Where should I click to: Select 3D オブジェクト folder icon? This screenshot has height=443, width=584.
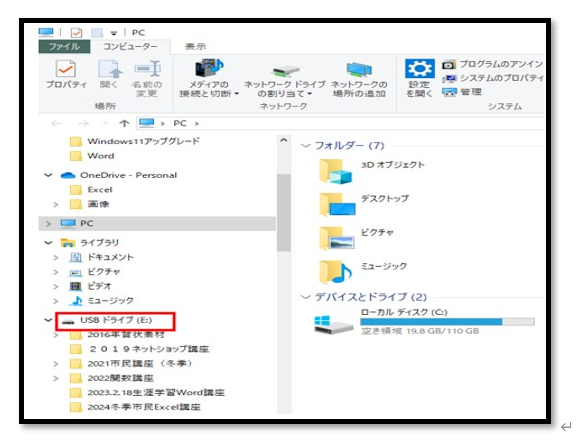tap(335, 171)
